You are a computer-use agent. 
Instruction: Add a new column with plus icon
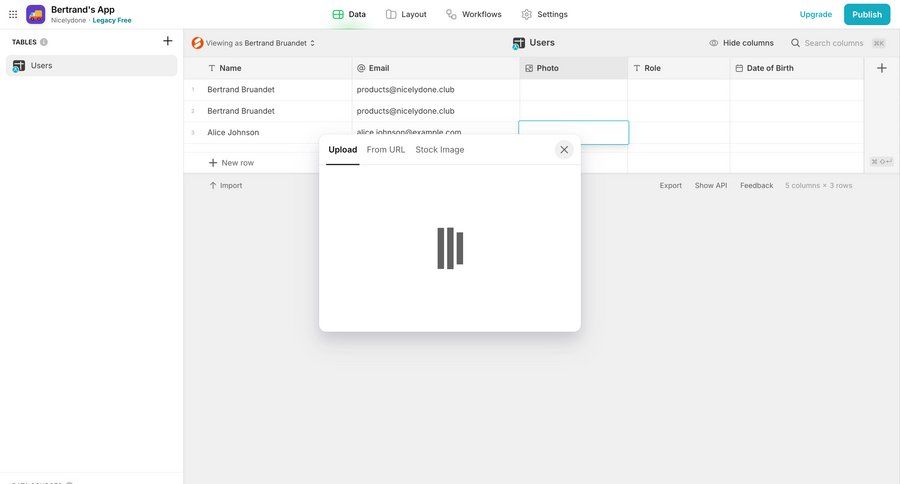[881, 68]
